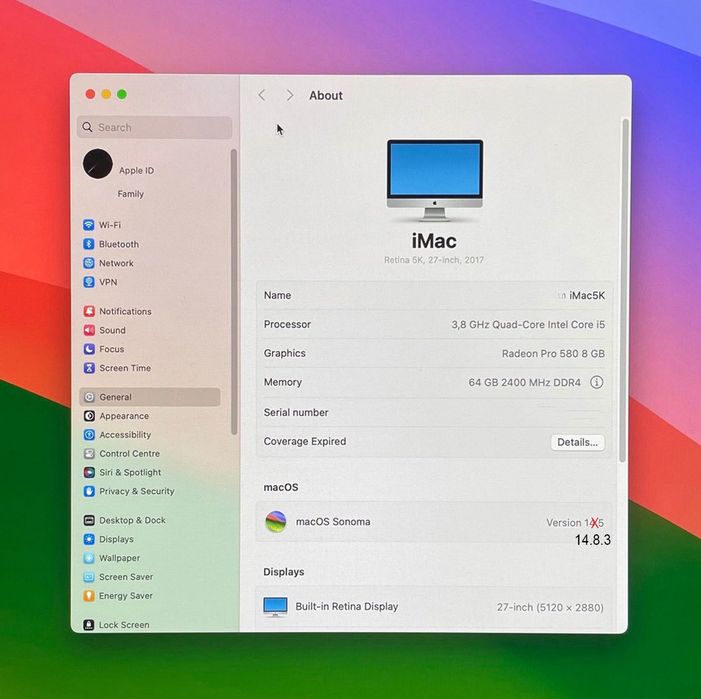Click the magnifier icon in the Search field

pyautogui.click(x=88, y=127)
